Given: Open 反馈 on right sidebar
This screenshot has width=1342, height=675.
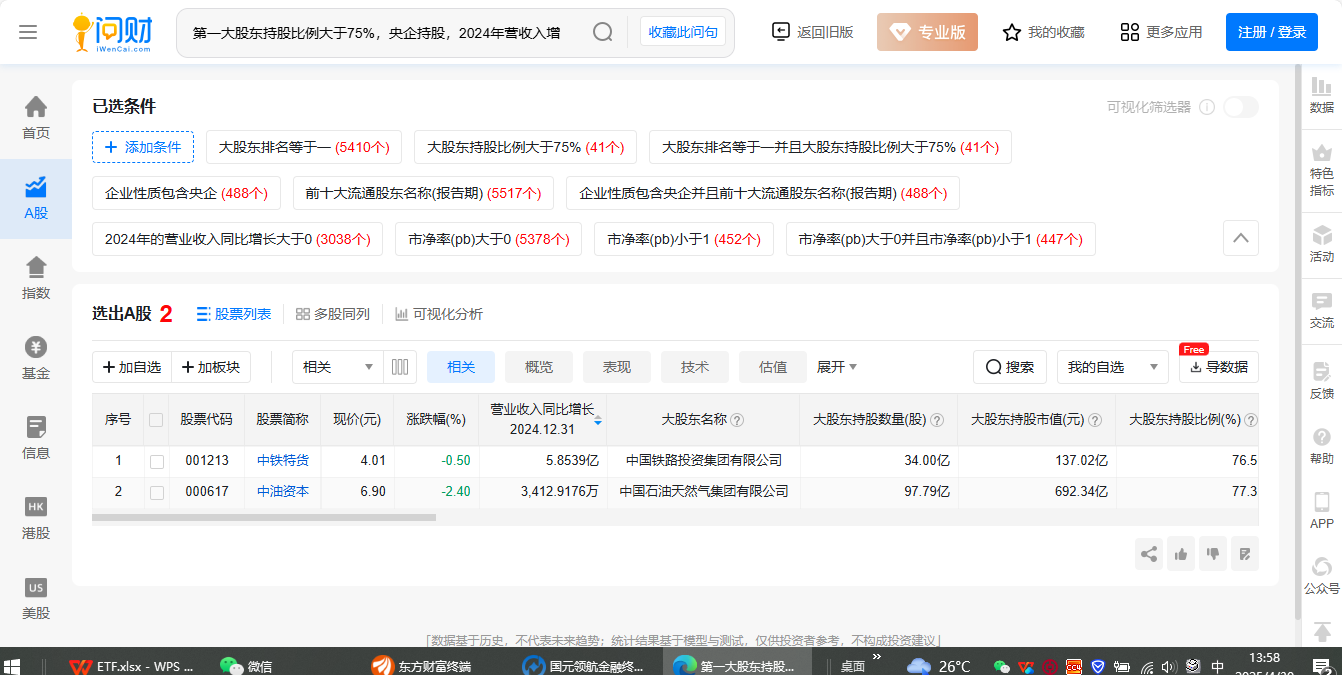Looking at the screenshot, I should pos(1322,381).
